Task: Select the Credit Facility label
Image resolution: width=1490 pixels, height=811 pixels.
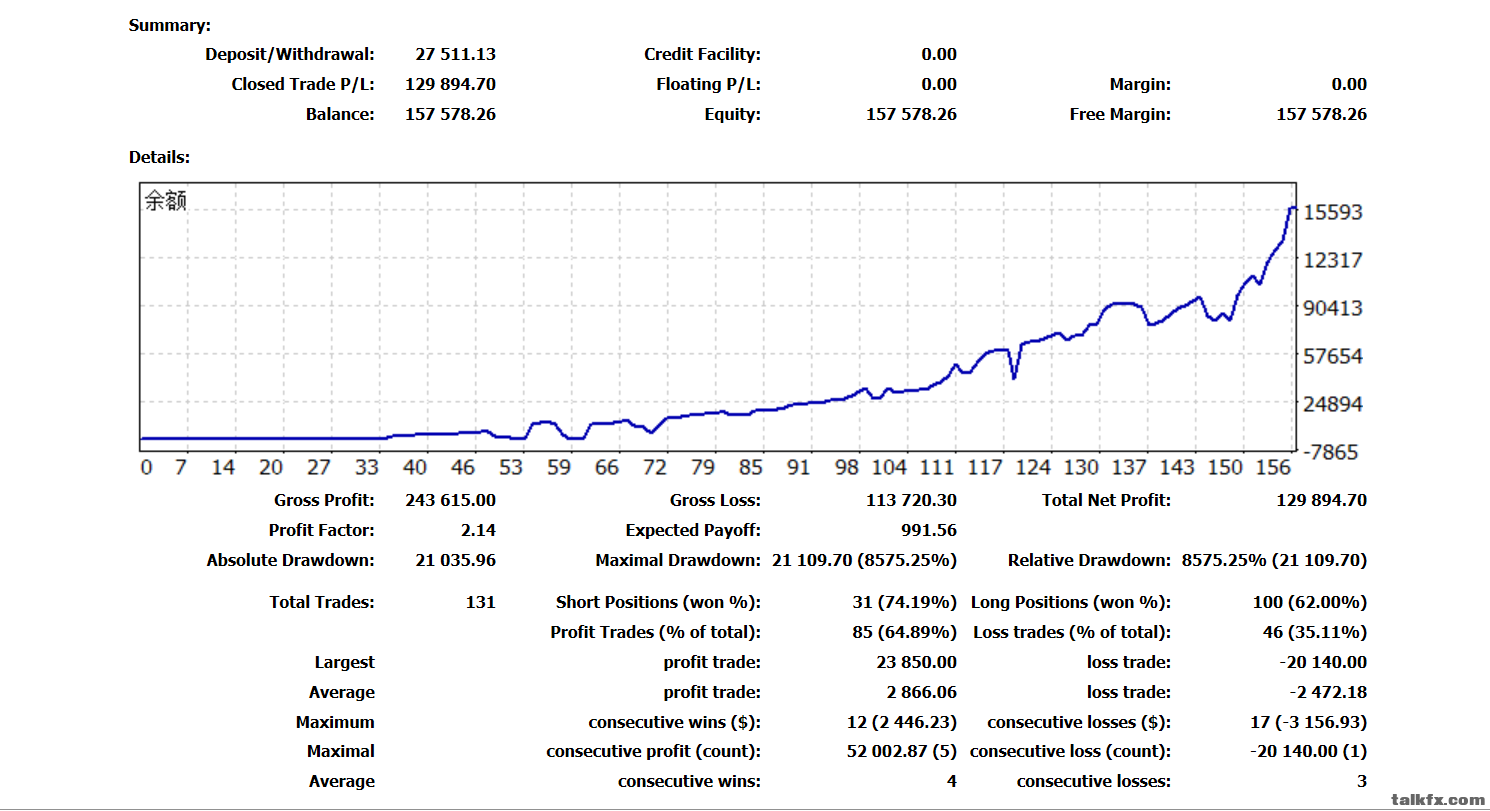Action: (702, 54)
